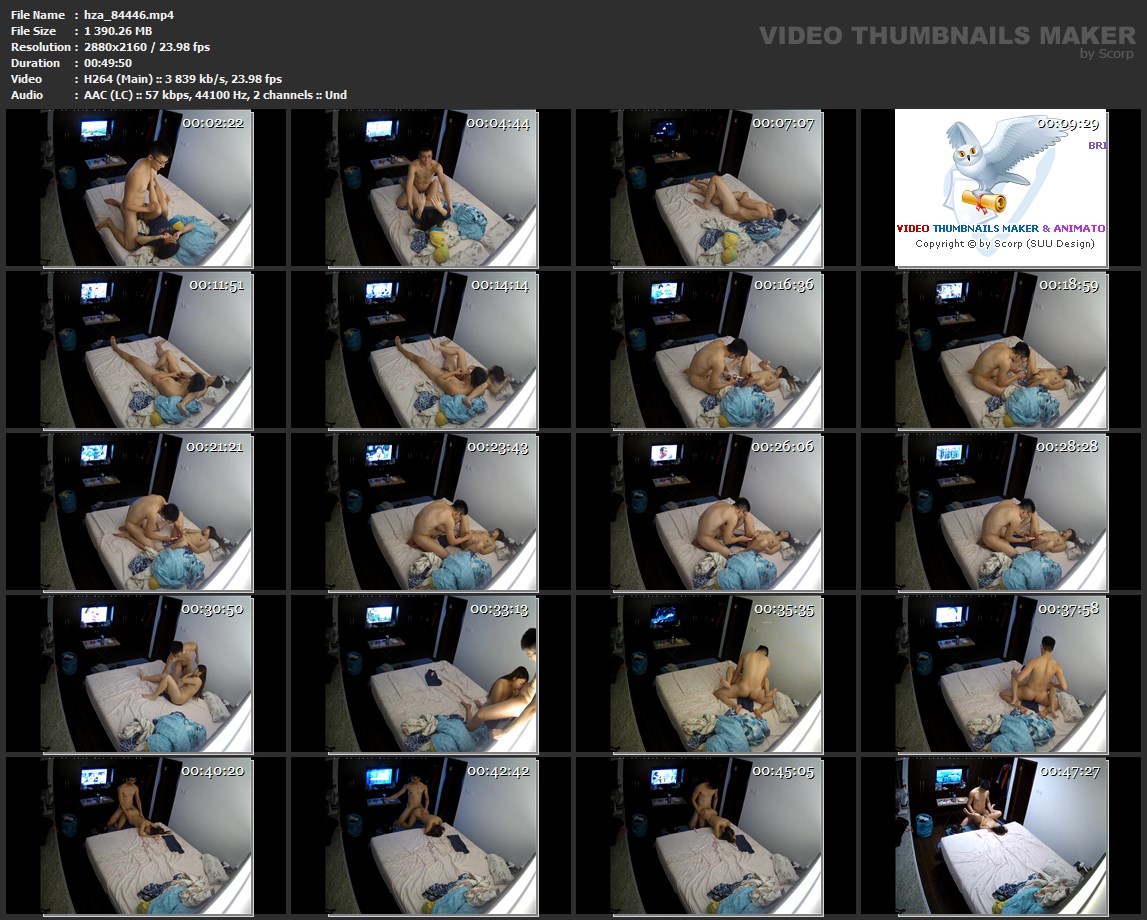
Task: Click the resolution value 2880x2160 / 23.98 fps
Action: click(147, 47)
